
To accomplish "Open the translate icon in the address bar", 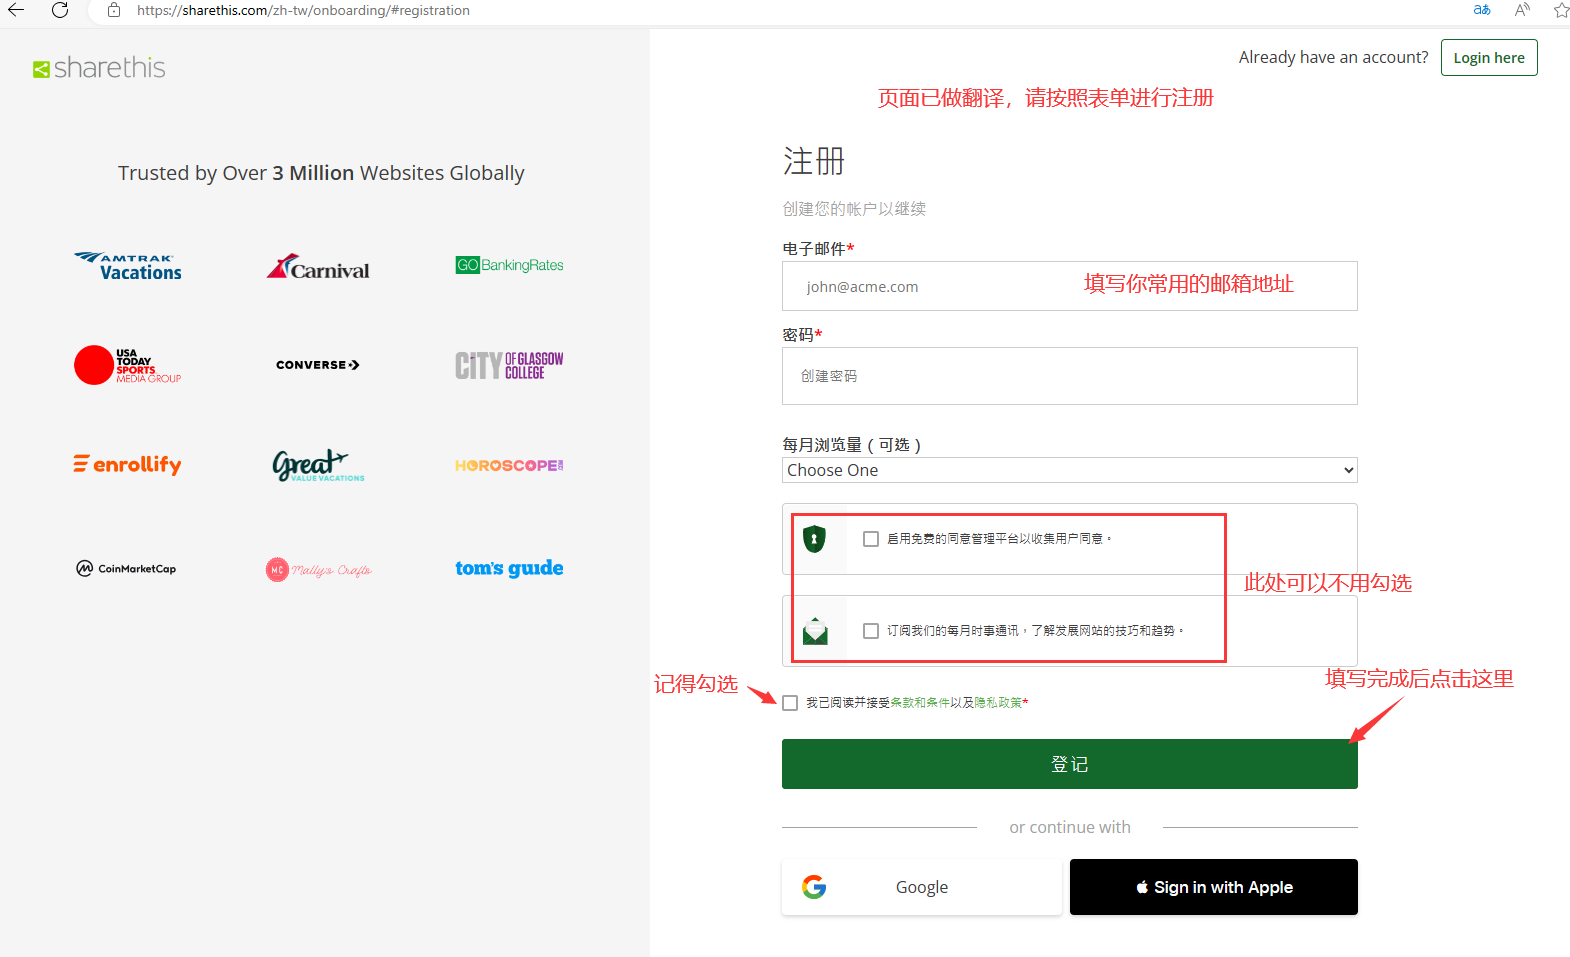I will tap(1482, 10).
